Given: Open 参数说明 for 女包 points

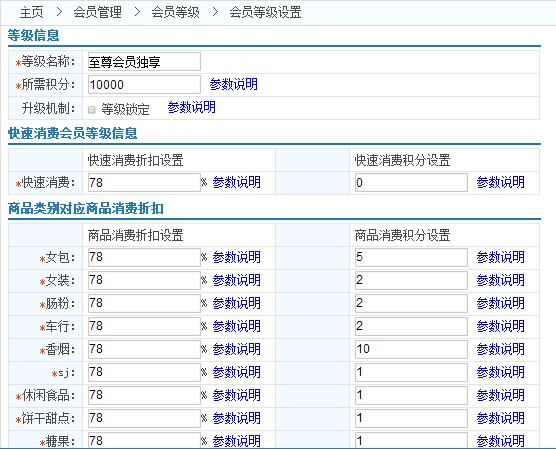Looking at the screenshot, I should point(501,257).
